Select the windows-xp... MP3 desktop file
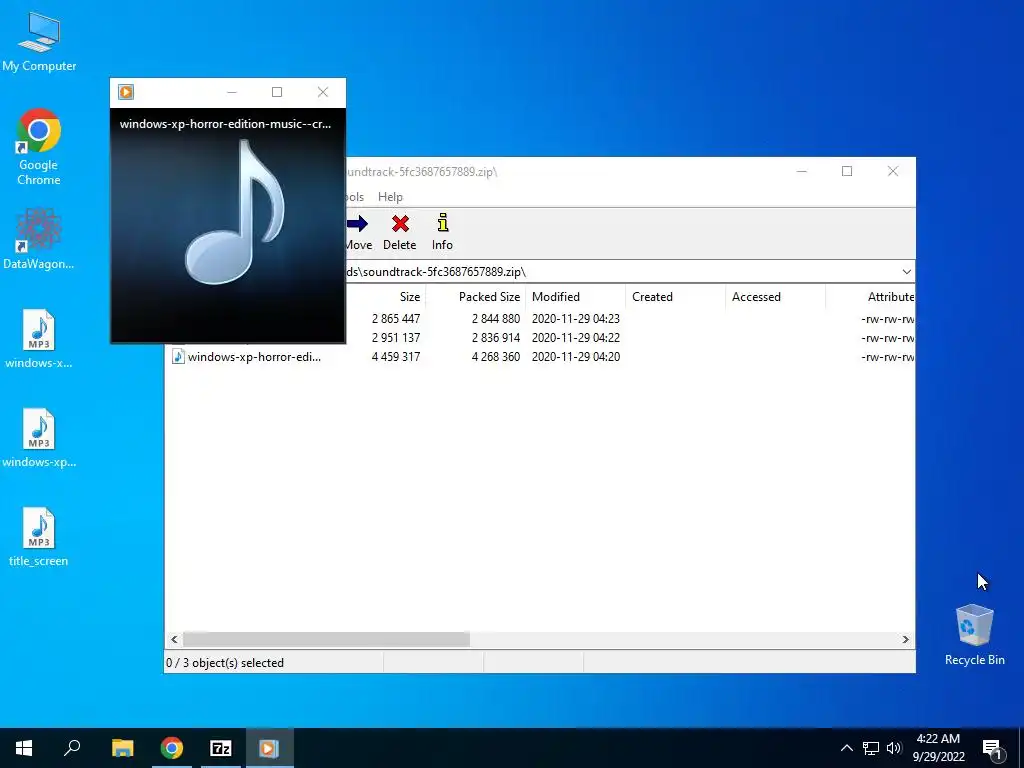 (x=39, y=438)
